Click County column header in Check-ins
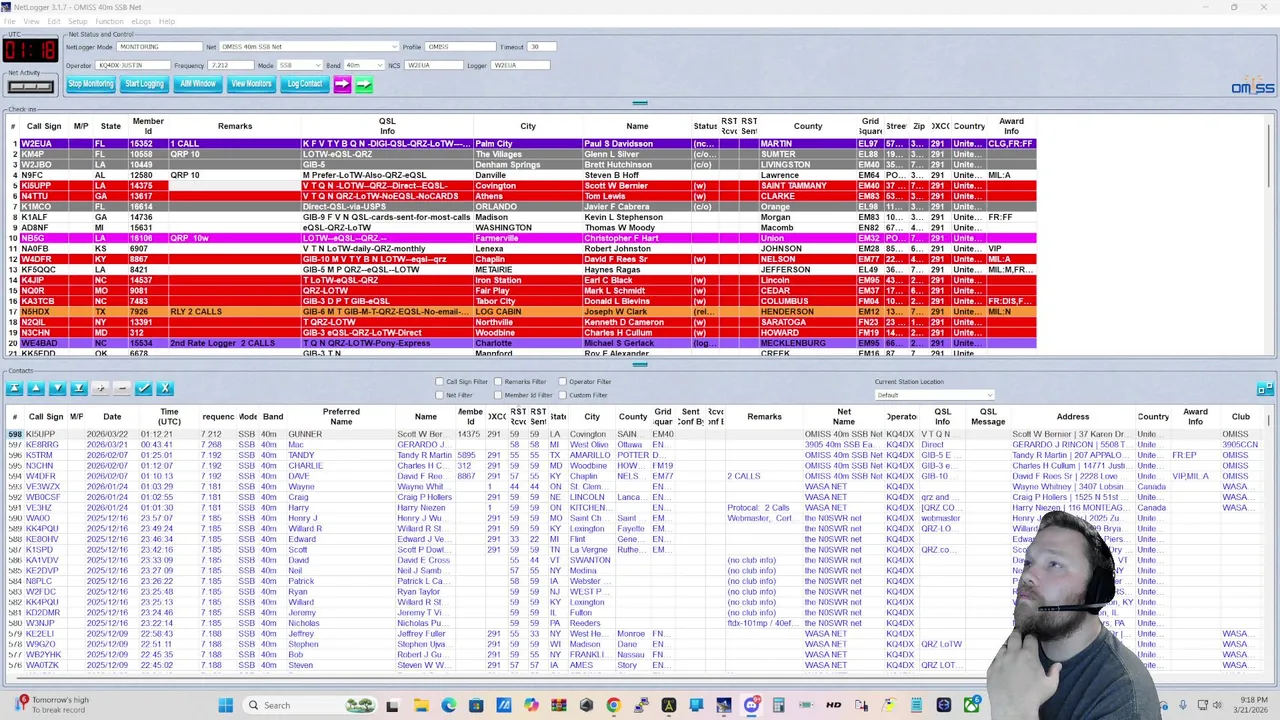Image resolution: width=1280 pixels, height=720 pixels. tap(808, 126)
